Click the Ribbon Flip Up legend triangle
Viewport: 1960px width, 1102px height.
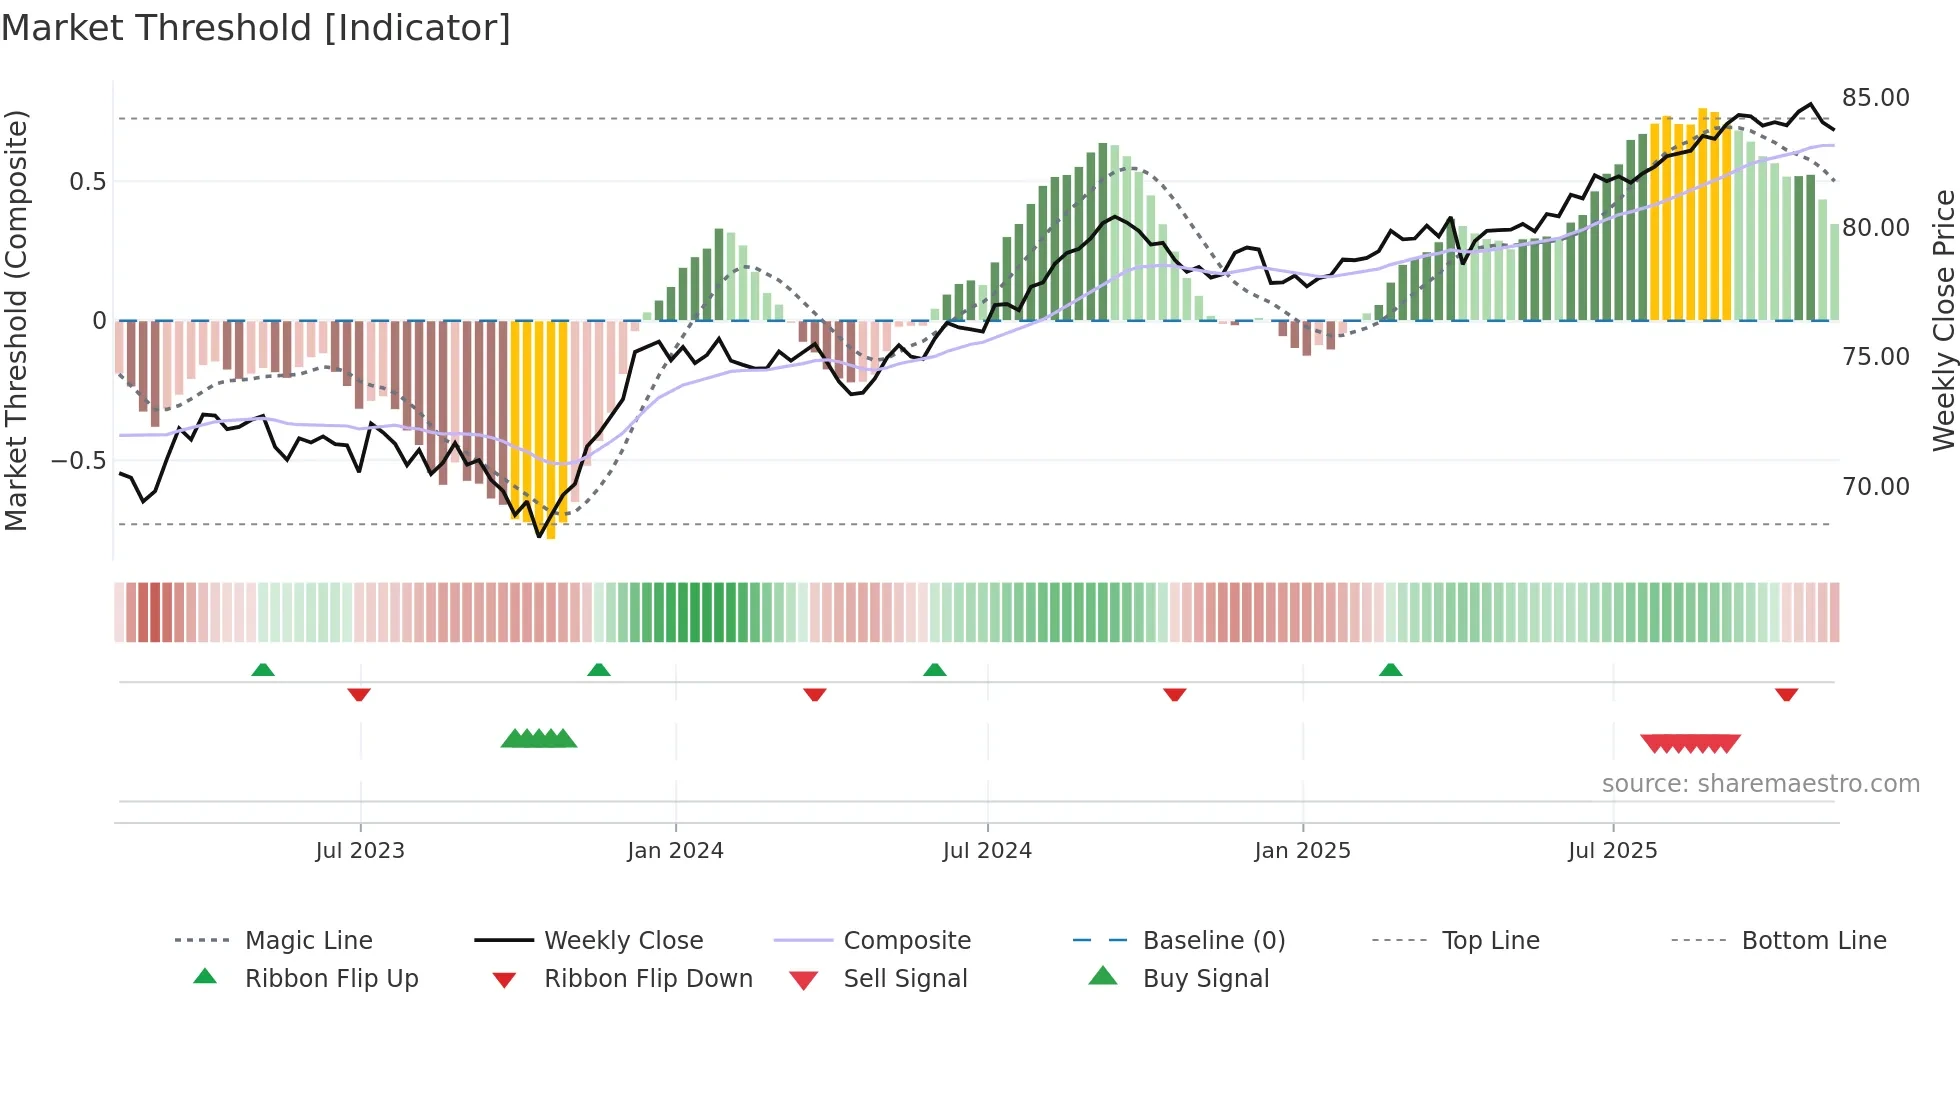pos(205,977)
